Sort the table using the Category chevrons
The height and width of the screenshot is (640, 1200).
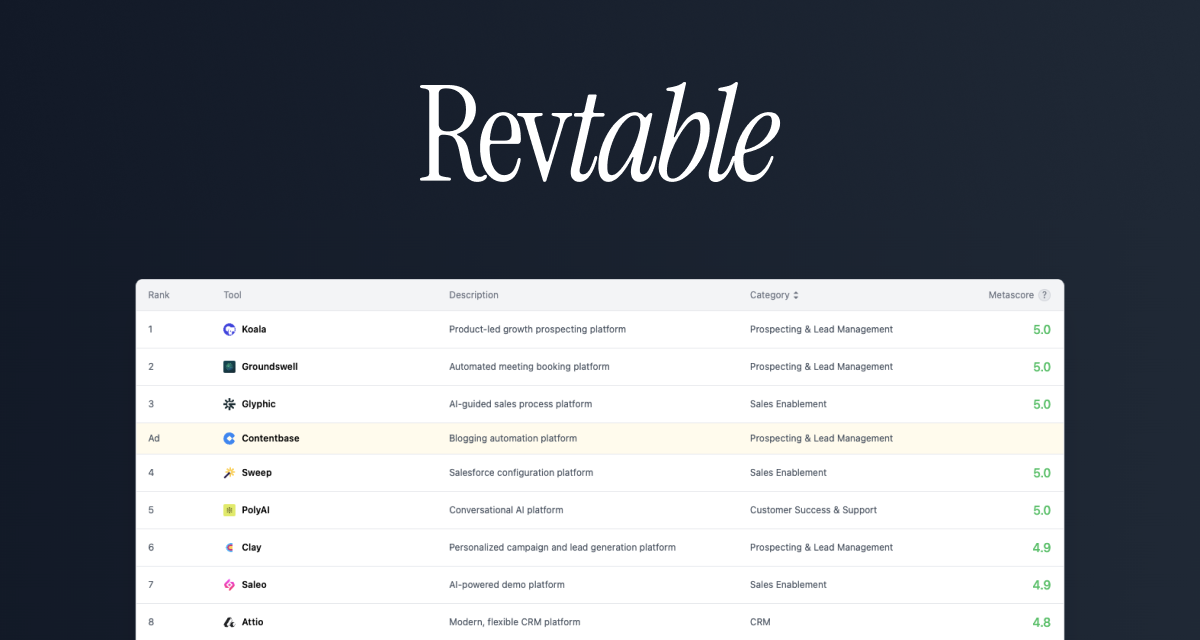(x=795, y=295)
